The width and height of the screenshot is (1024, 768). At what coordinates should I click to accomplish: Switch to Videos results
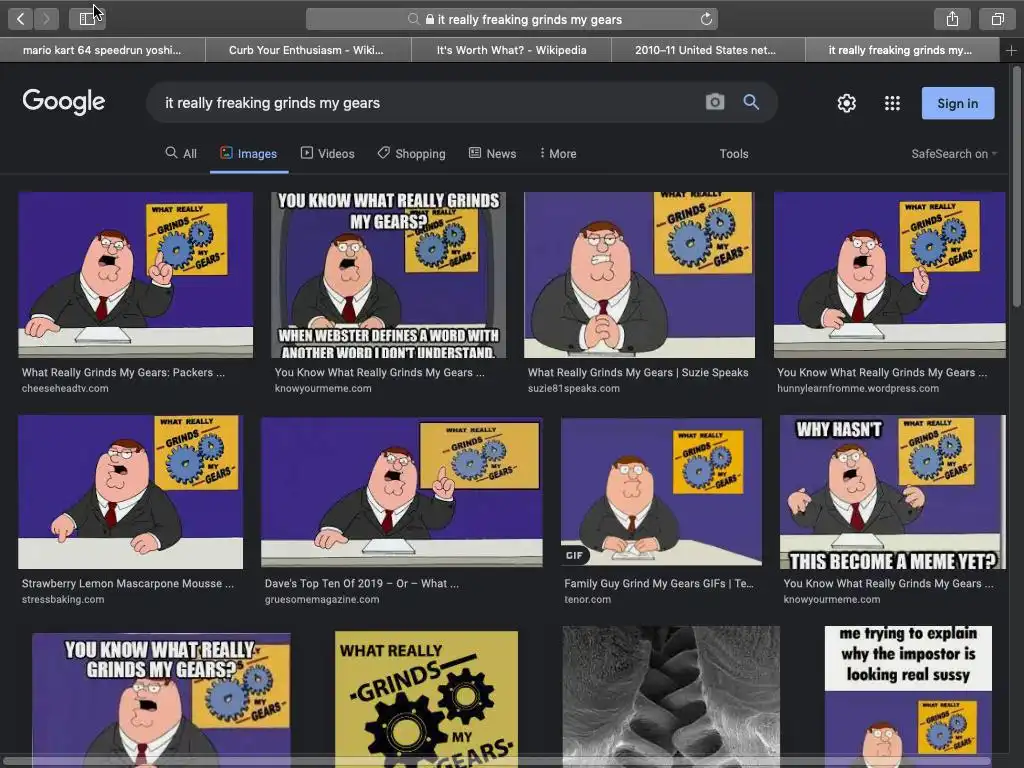[328, 153]
